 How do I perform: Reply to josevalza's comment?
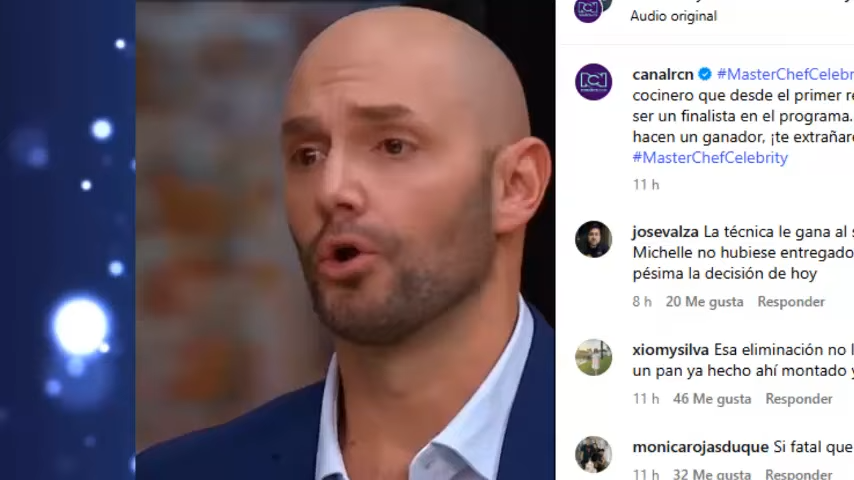pyautogui.click(x=791, y=302)
